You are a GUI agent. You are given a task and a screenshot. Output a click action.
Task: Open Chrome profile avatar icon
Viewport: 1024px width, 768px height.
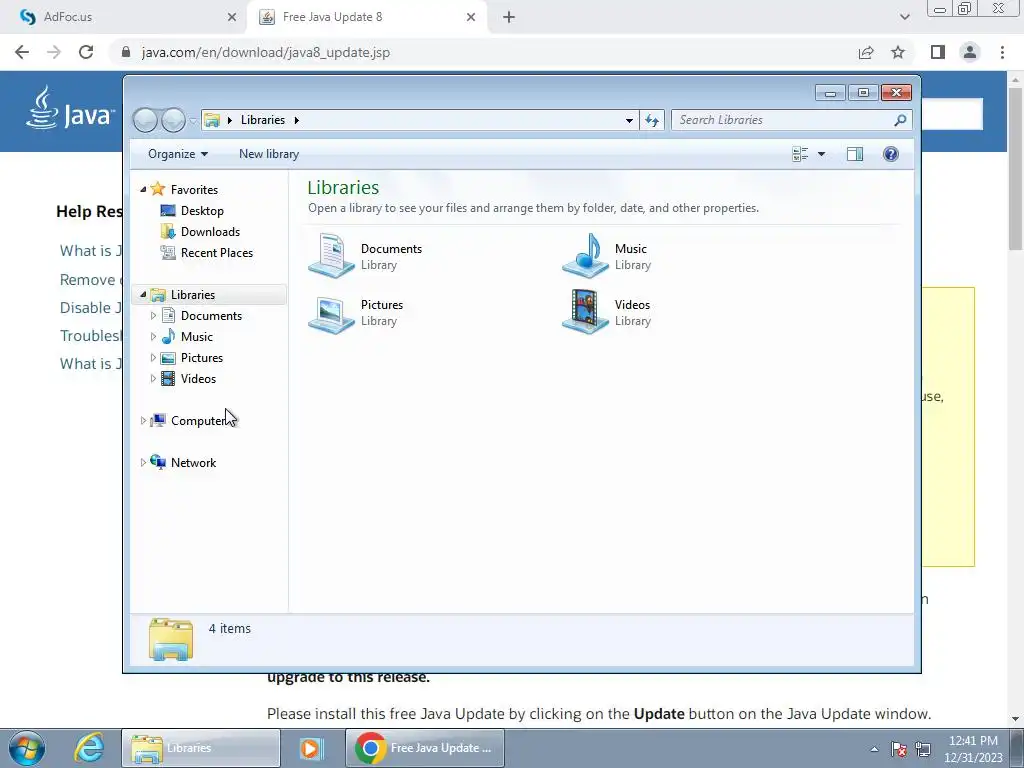pos(970,52)
